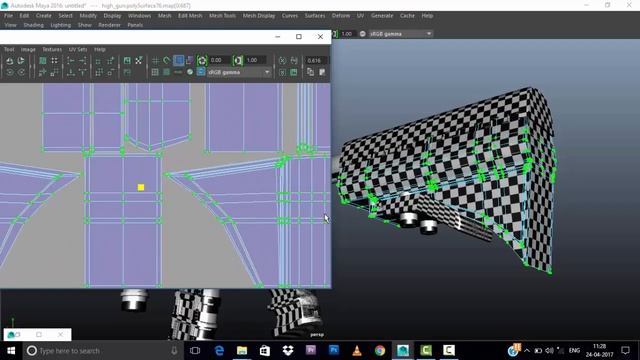Click UV editor gamma field 1.00
This screenshot has height=360, width=640.
click(x=256, y=60)
